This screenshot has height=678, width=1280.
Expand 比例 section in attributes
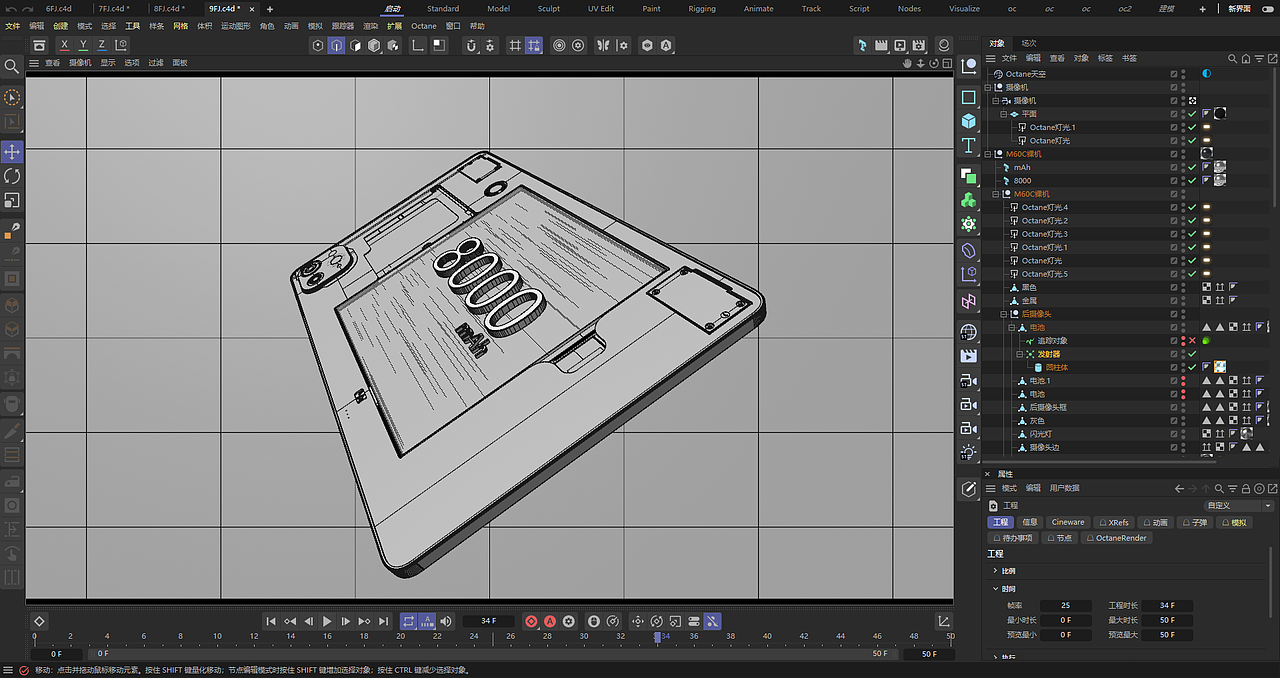click(x=996, y=571)
